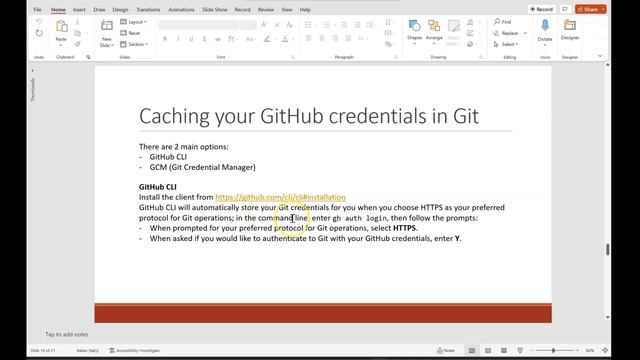Switch to Normal view in status bar
This screenshot has height=360, width=640.
tap(471, 350)
